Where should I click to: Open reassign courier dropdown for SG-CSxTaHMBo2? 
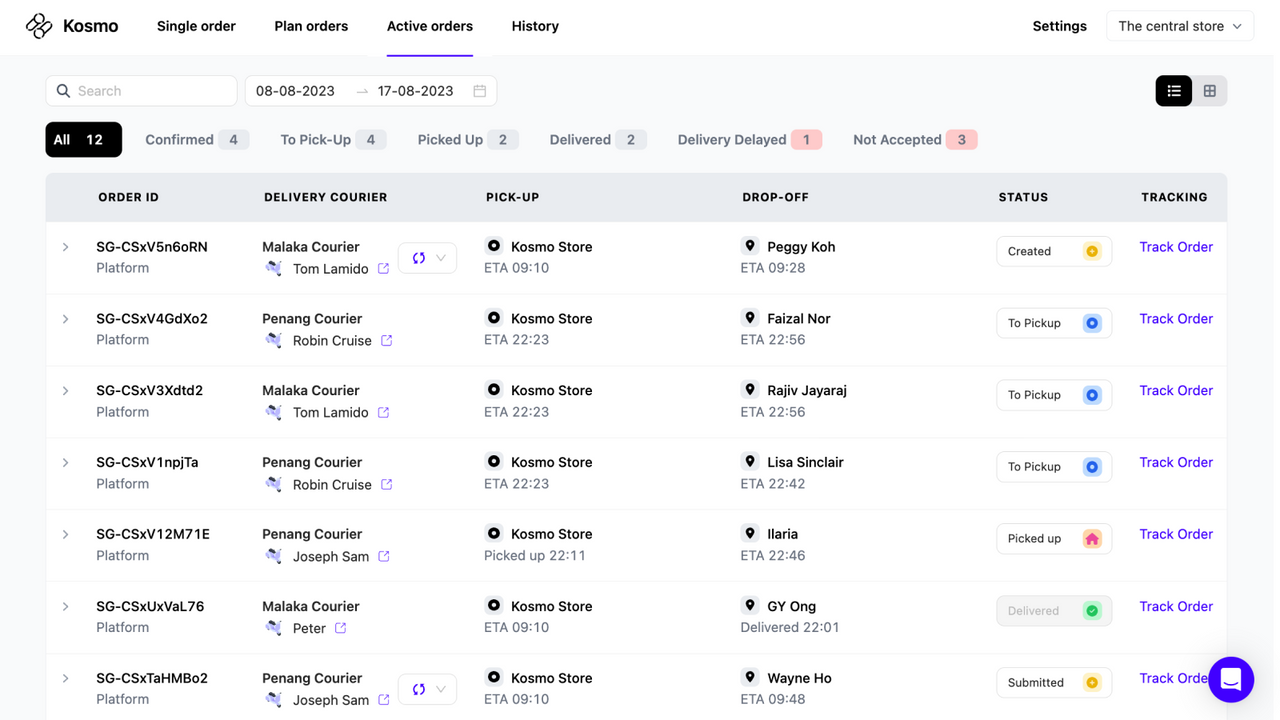pyautogui.click(x=428, y=689)
